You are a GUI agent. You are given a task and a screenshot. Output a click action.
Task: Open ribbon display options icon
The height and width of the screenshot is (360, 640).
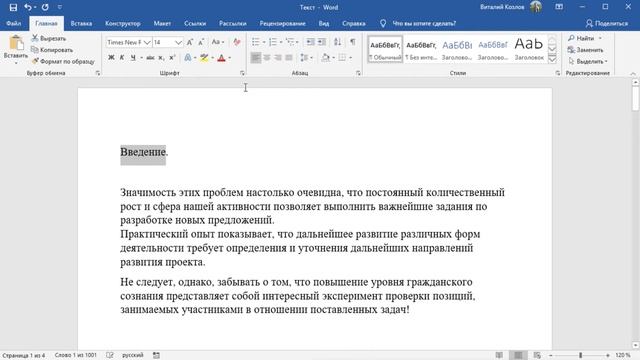tap(559, 7)
